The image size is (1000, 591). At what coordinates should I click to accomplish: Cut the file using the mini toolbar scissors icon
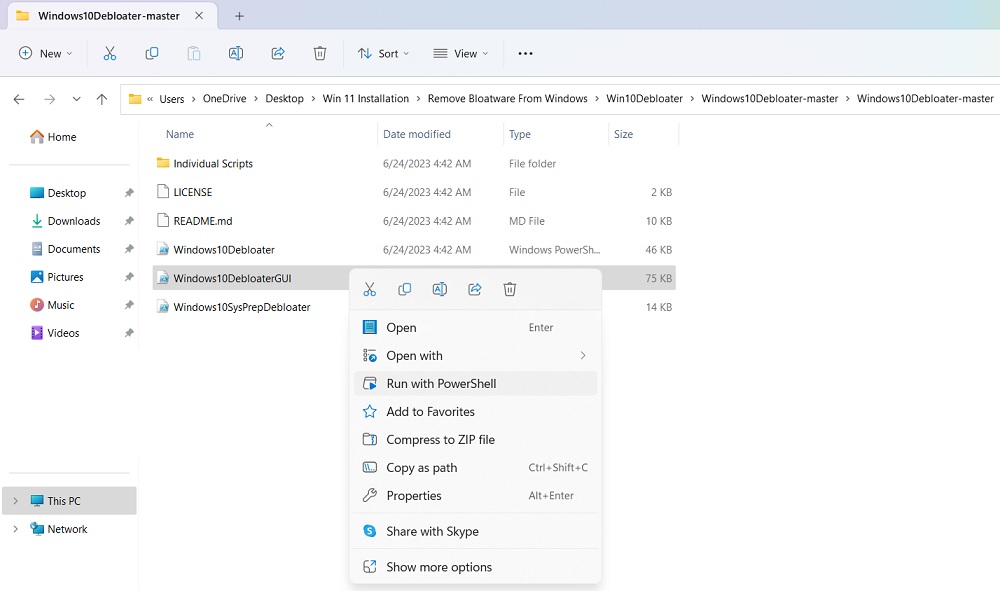point(370,288)
